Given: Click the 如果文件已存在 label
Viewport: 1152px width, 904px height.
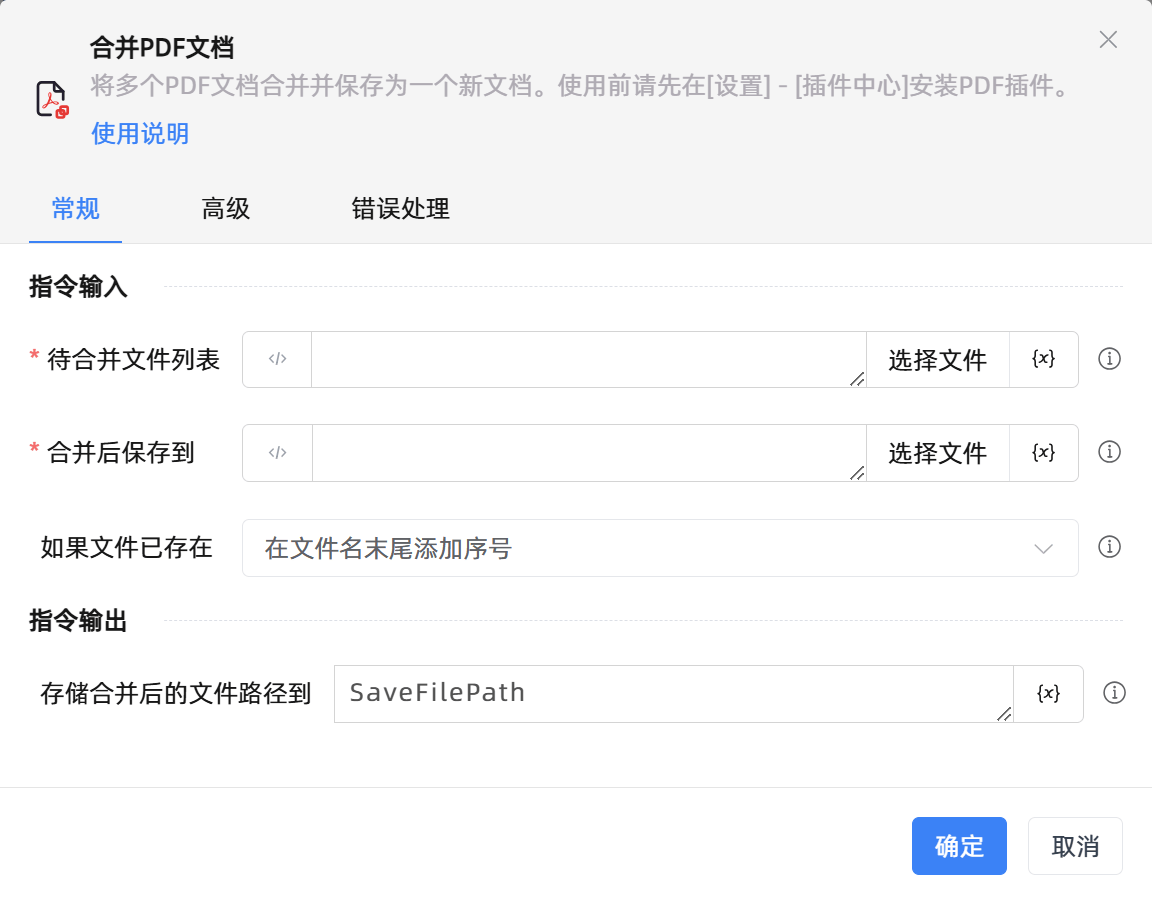Looking at the screenshot, I should 126,548.
